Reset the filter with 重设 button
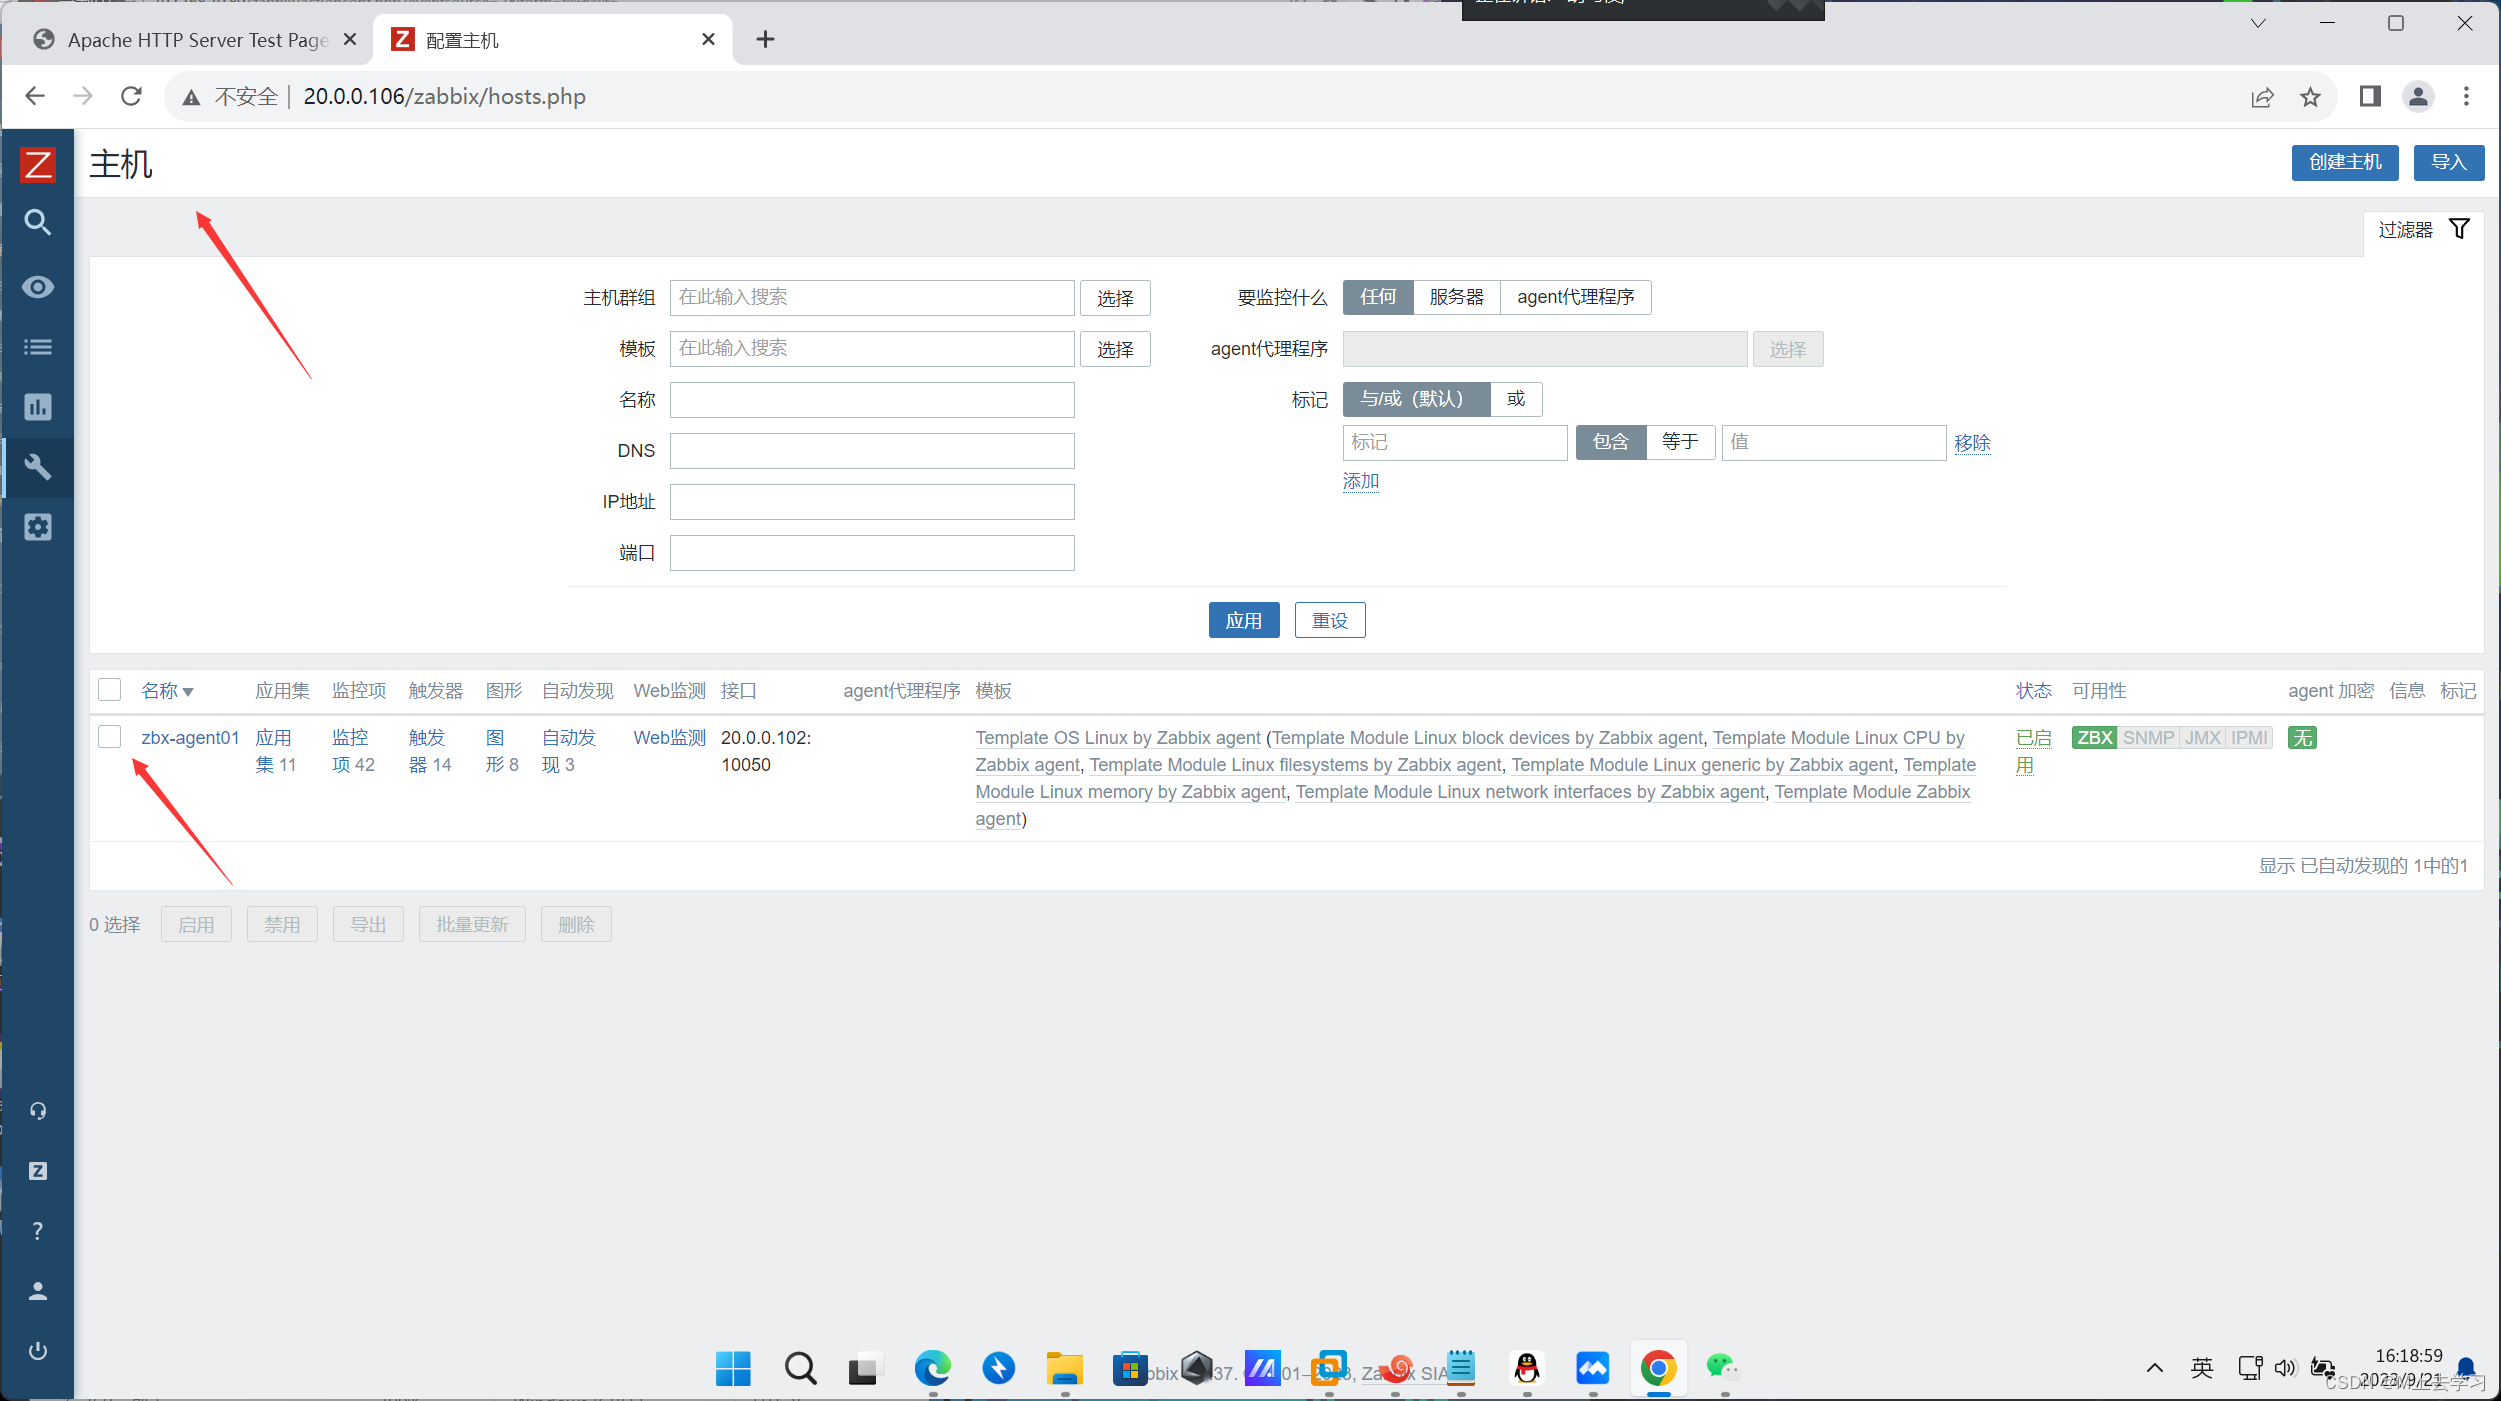Image resolution: width=2501 pixels, height=1401 pixels. [x=1330, y=620]
